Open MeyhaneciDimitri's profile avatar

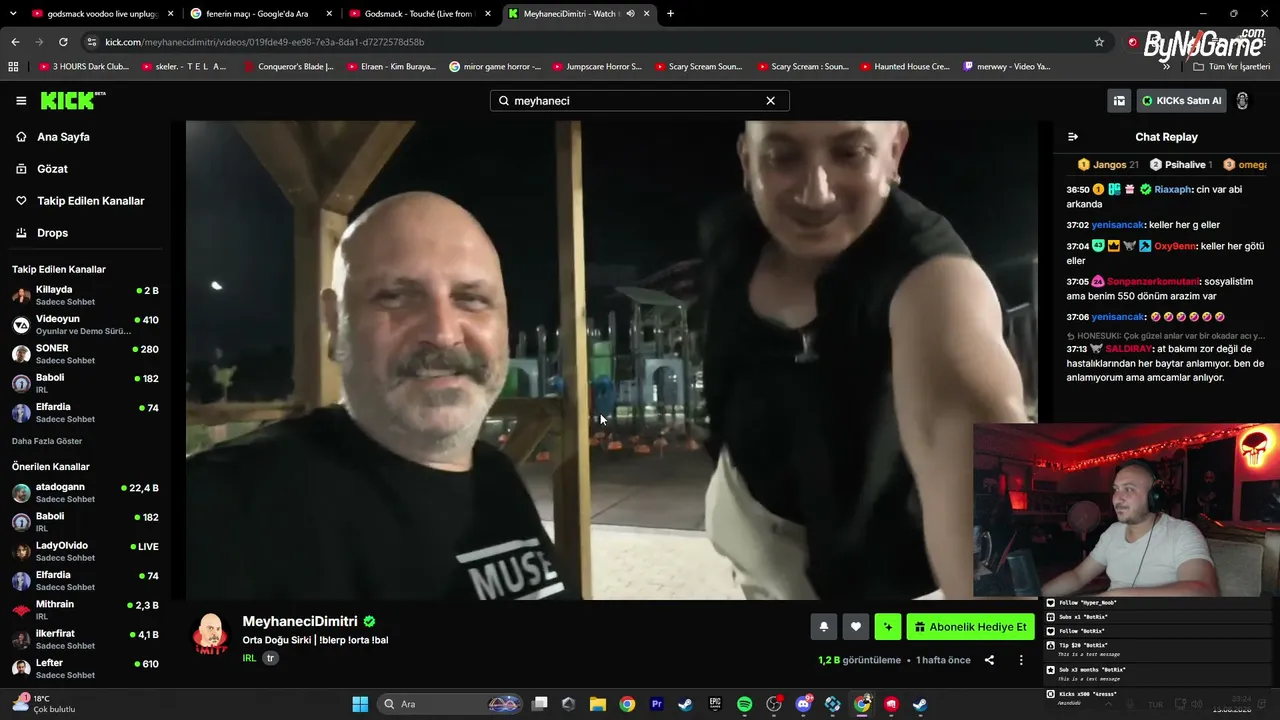click(211, 635)
